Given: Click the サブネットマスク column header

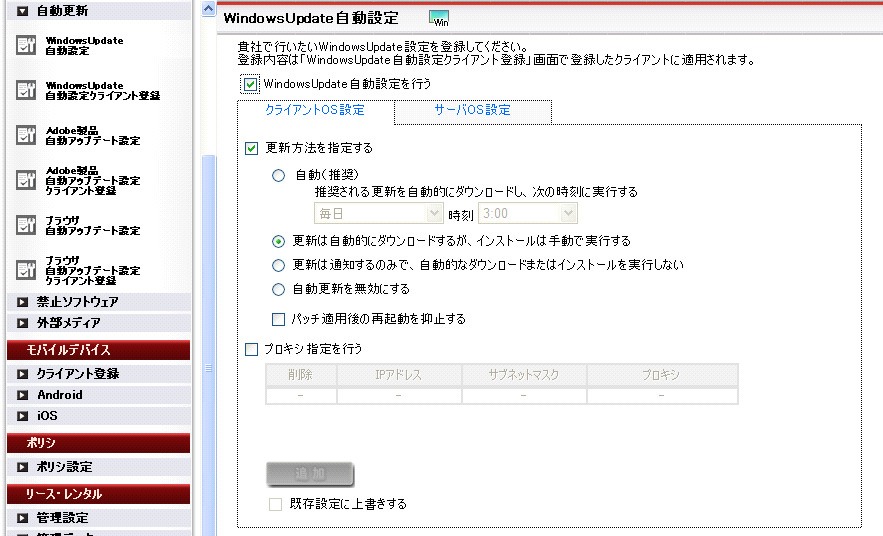Looking at the screenshot, I should point(524,375).
